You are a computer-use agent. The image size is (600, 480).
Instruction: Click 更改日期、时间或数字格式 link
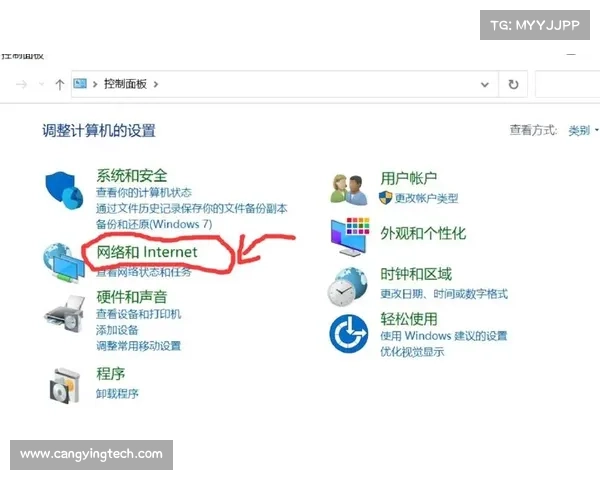click(x=444, y=294)
